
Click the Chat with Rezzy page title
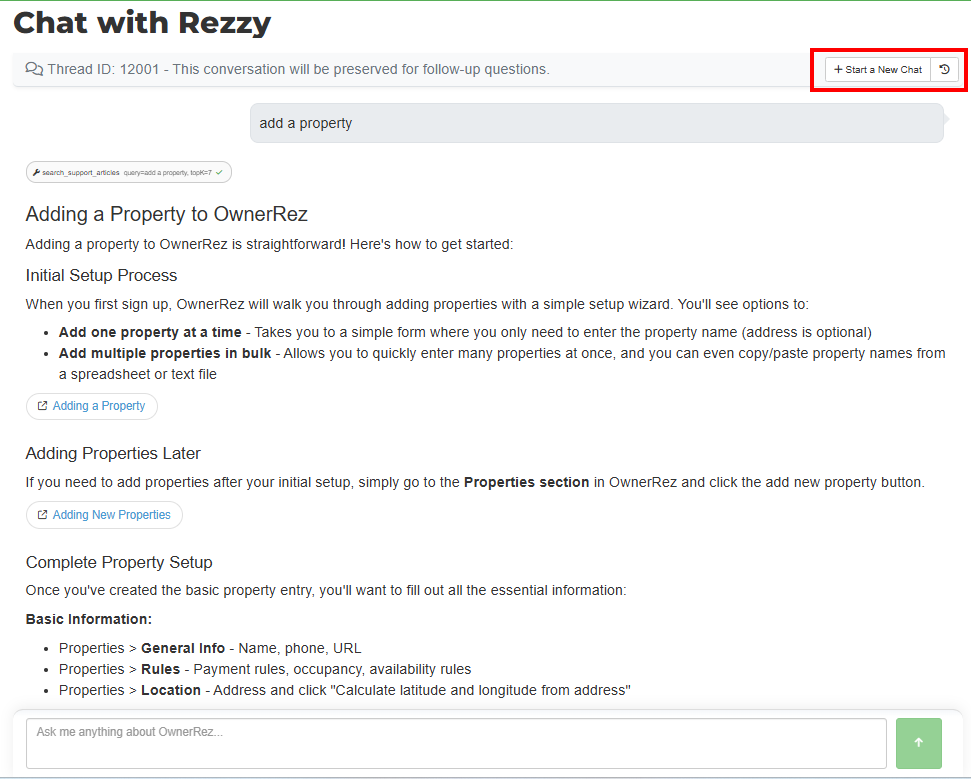pyautogui.click(x=142, y=23)
